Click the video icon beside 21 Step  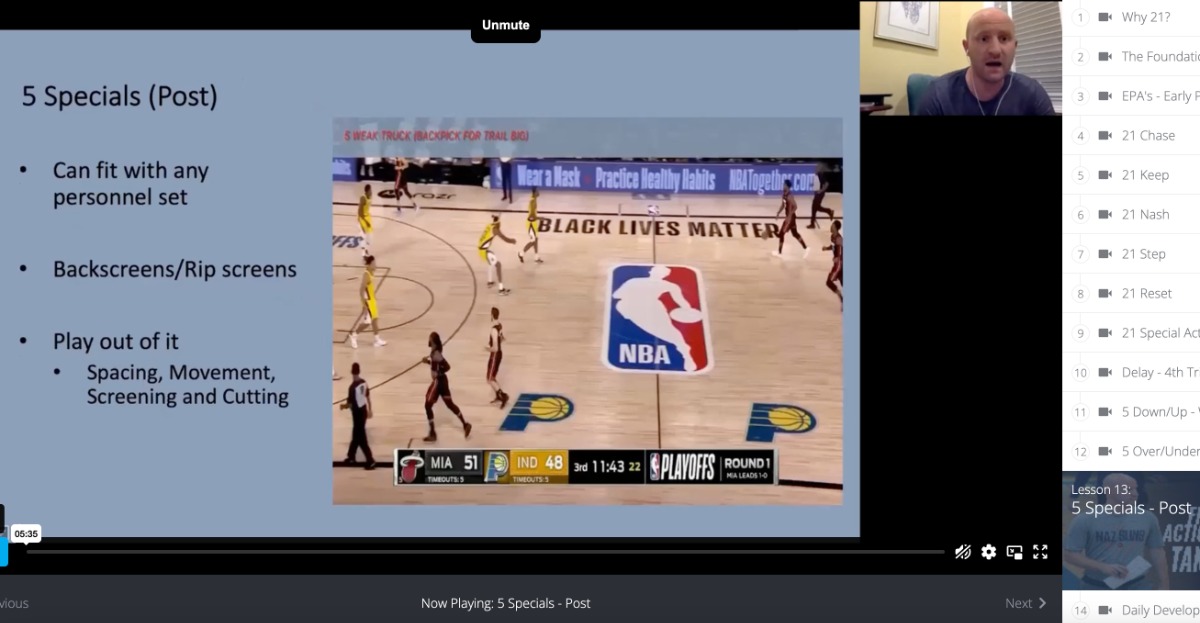[1105, 254]
